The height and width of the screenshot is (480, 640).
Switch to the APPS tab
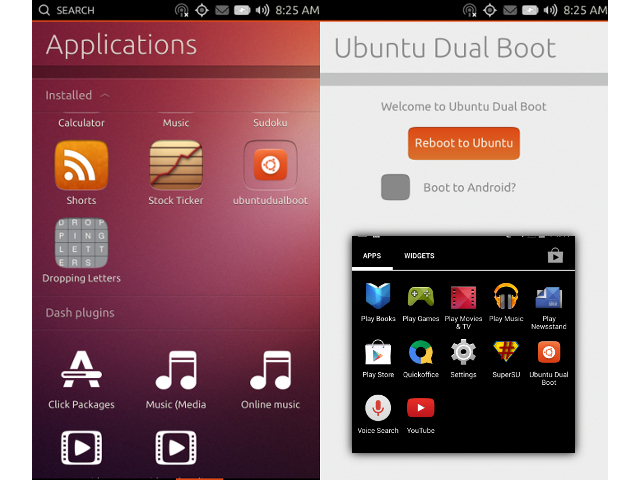coord(372,256)
